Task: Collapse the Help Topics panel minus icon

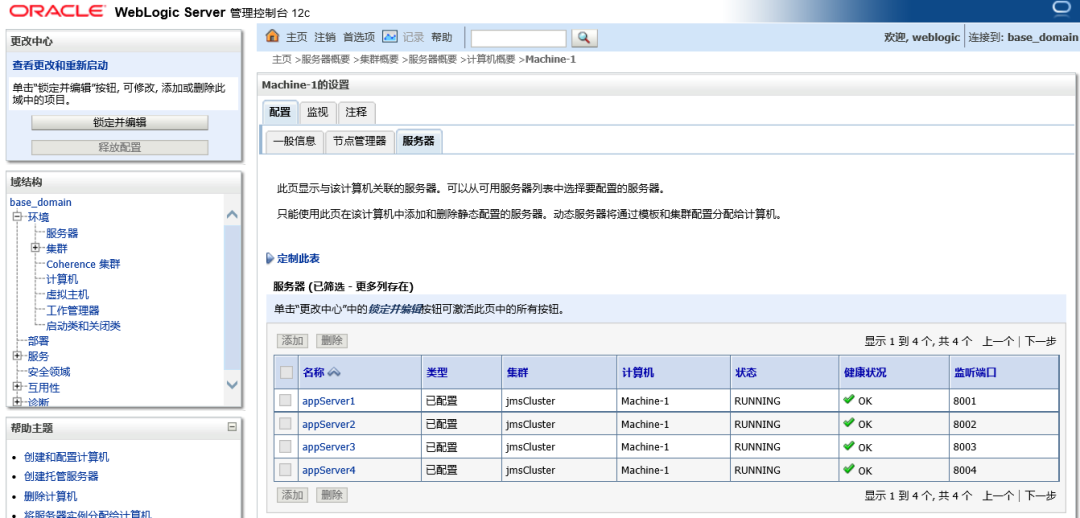Action: 232,427
